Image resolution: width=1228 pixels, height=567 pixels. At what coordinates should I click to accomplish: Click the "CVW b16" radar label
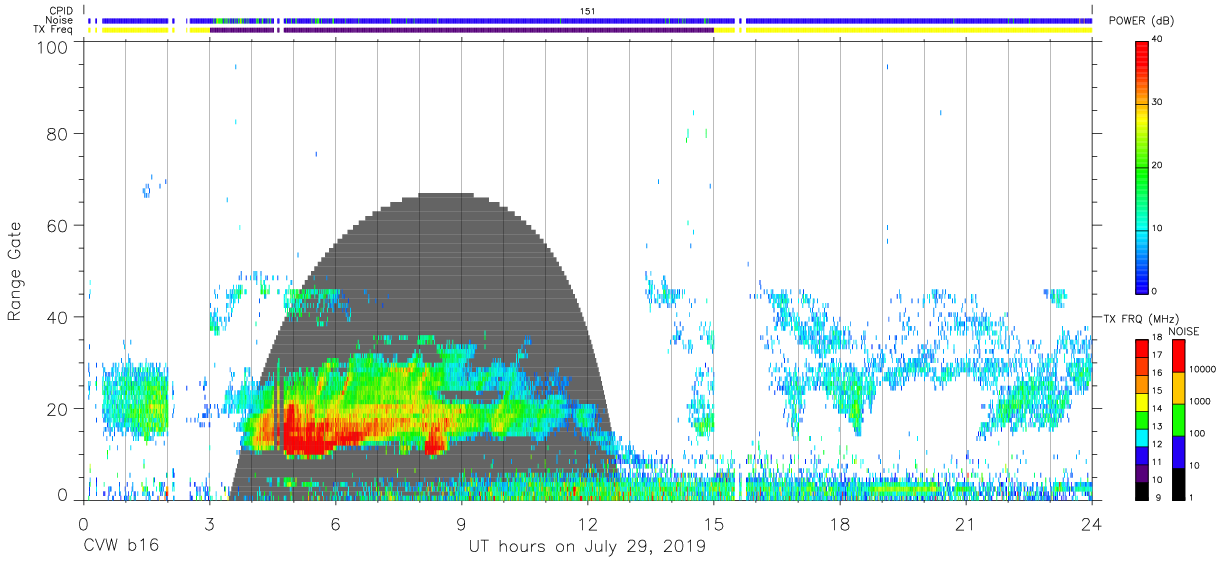click(121, 547)
